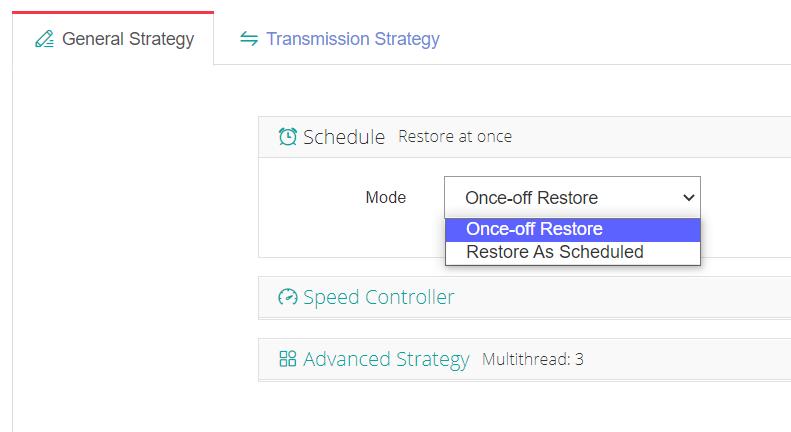Click the transfer arrows icon beside Transmission Strategy

point(249,38)
